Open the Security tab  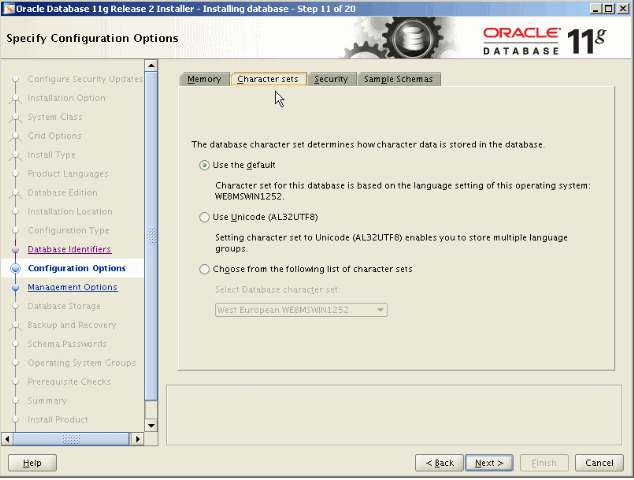331,79
